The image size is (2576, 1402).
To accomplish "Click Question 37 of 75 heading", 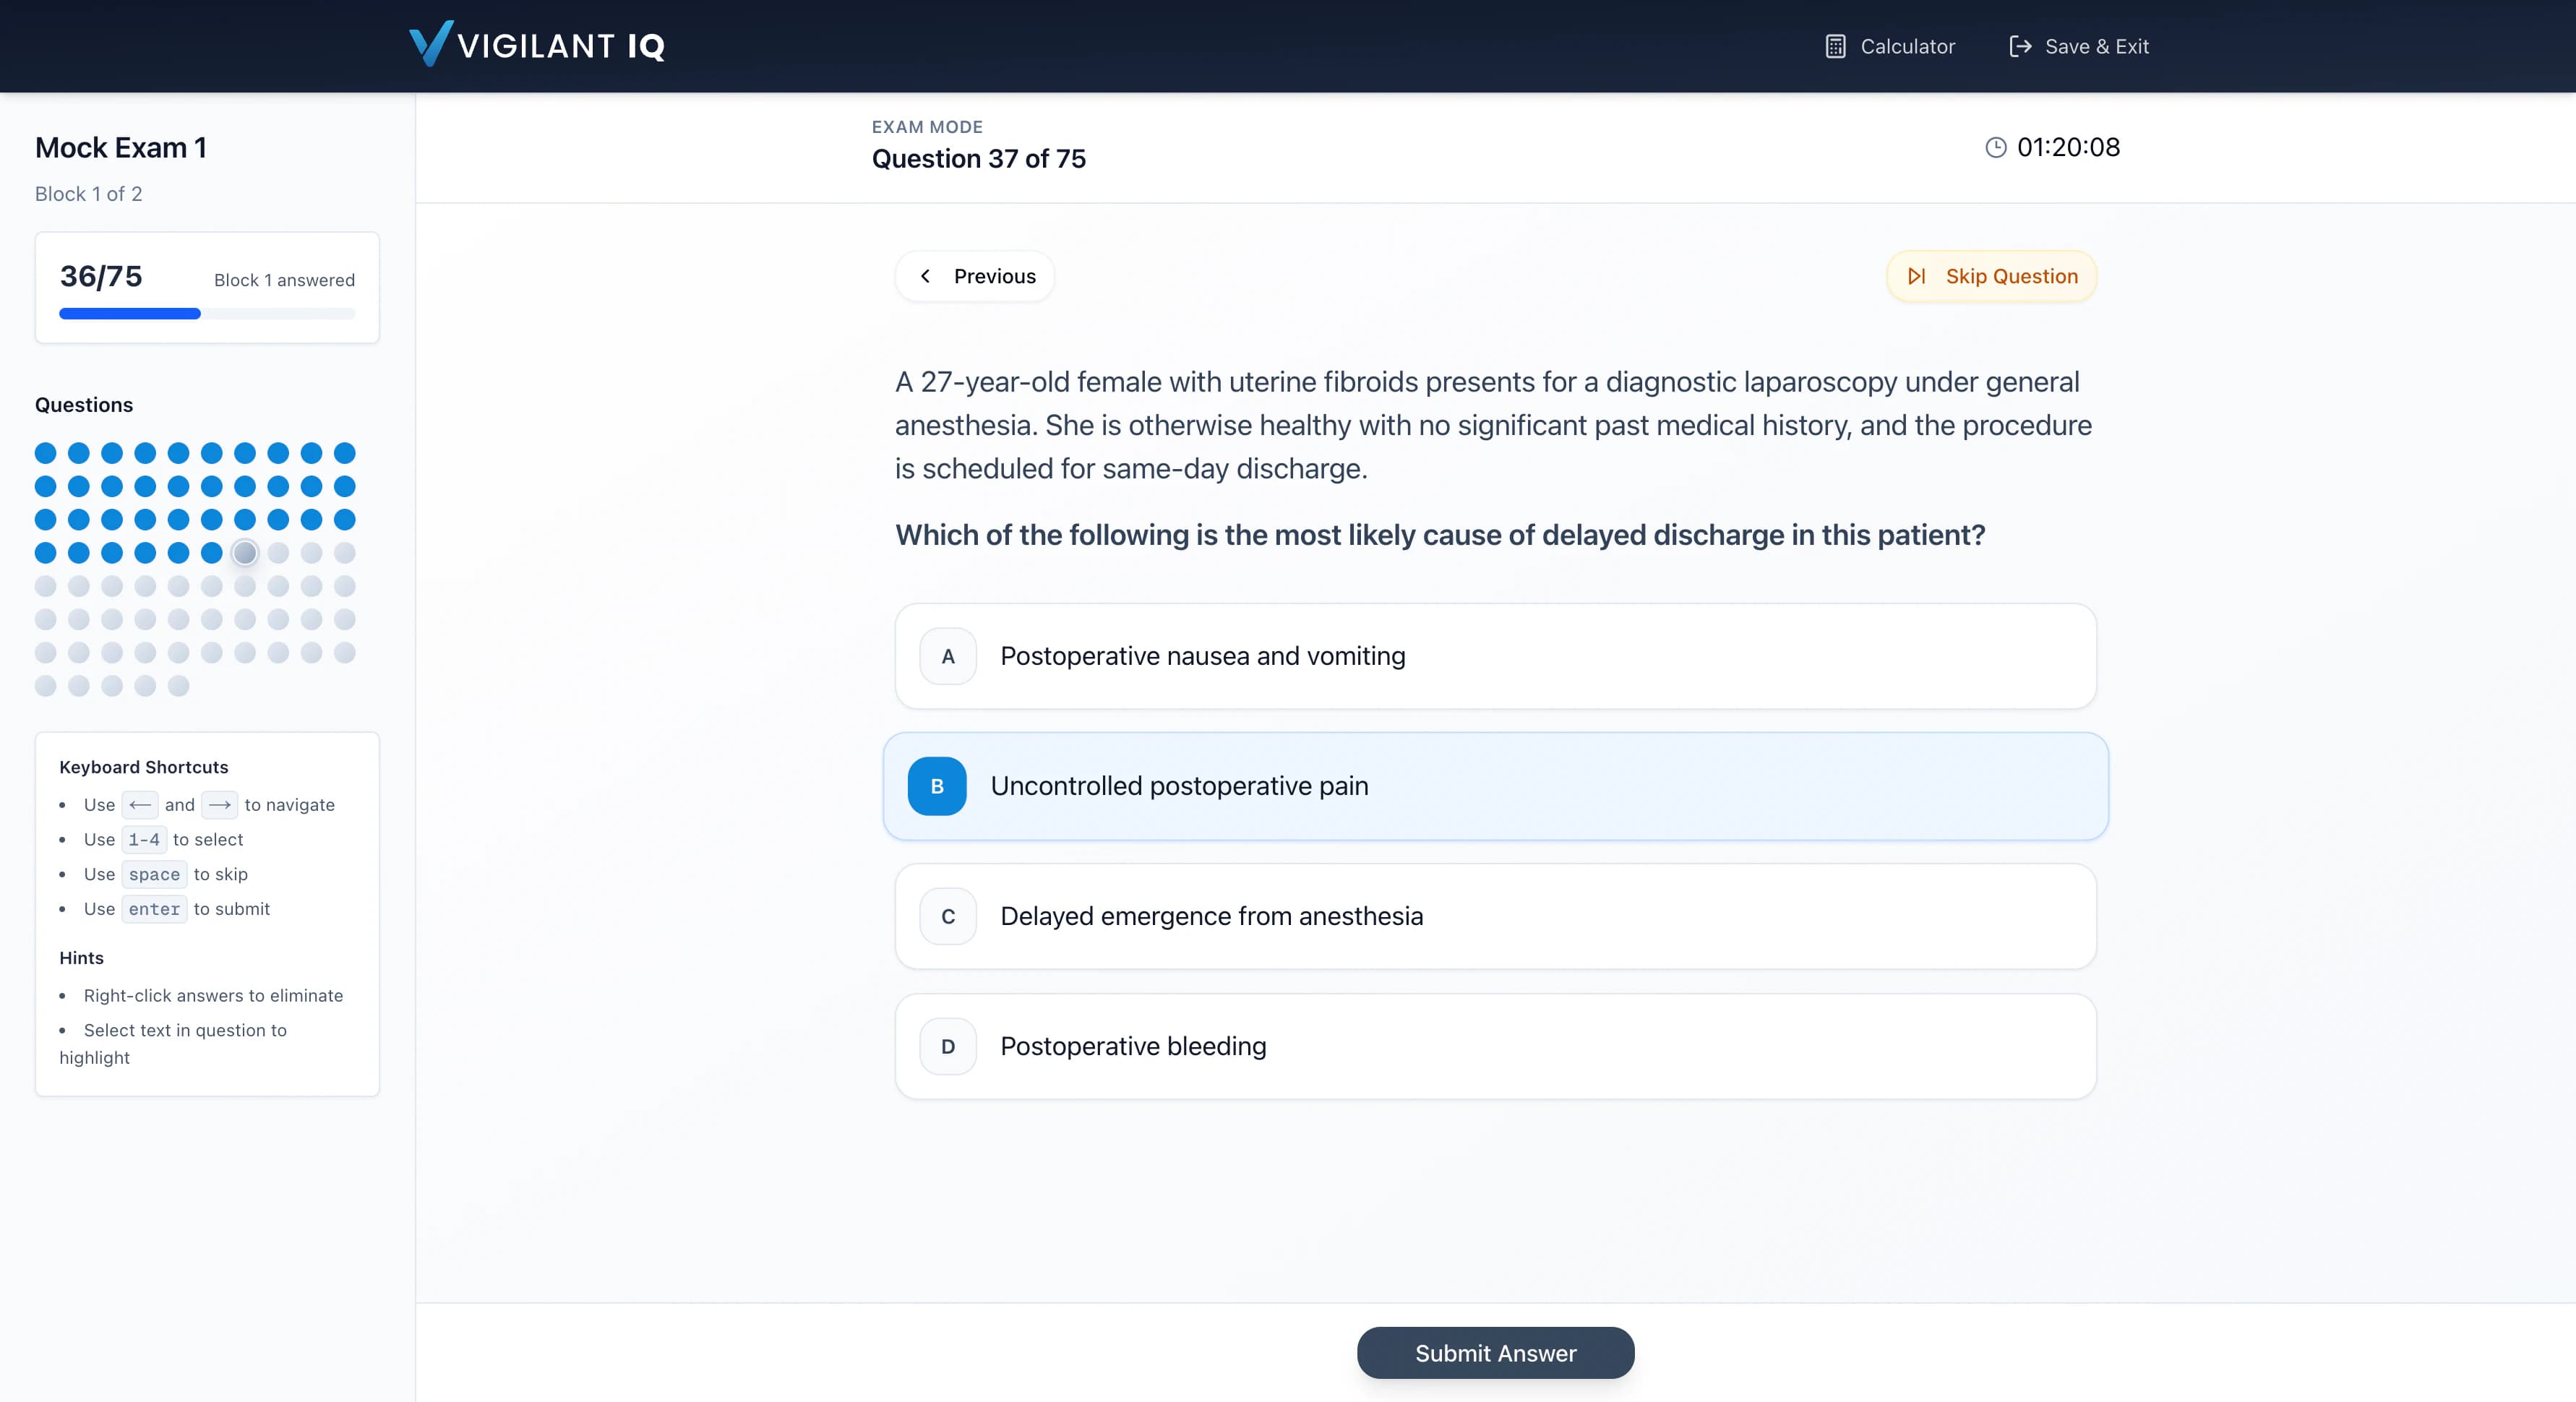I will [x=979, y=159].
